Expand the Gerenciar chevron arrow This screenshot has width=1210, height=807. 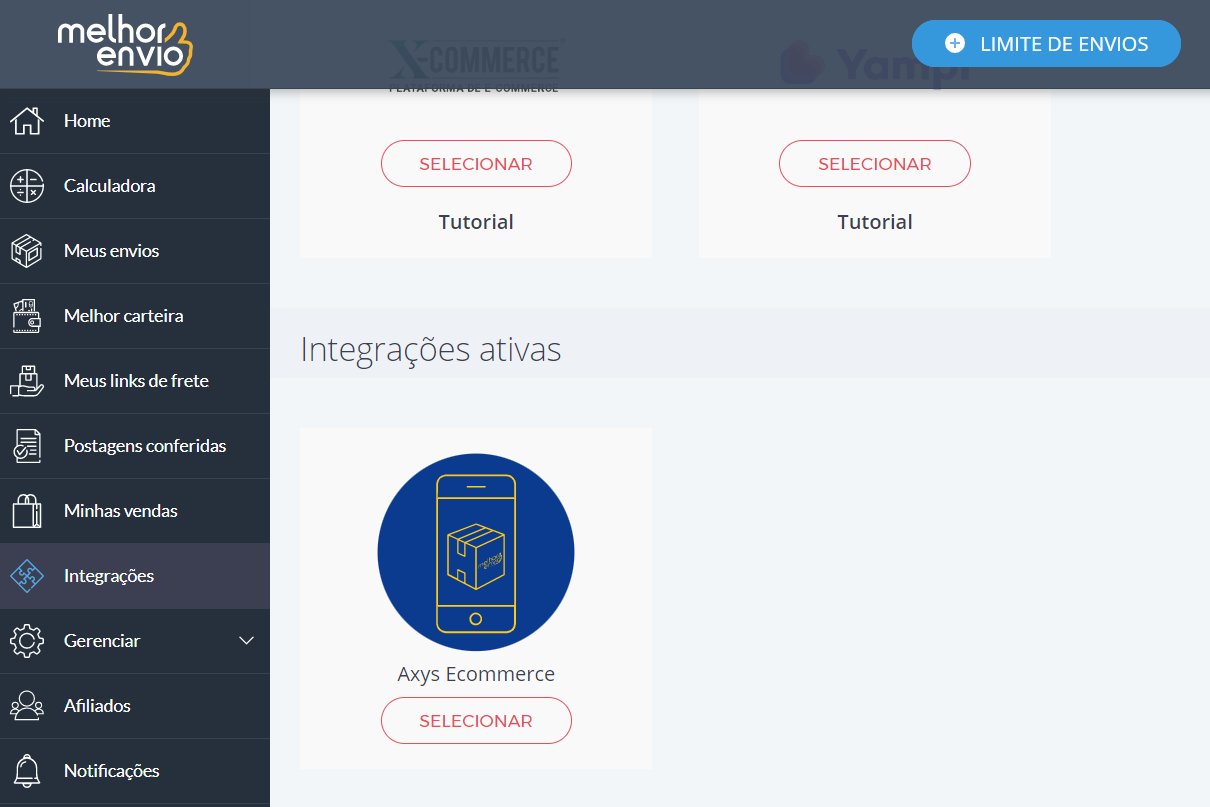(x=247, y=641)
